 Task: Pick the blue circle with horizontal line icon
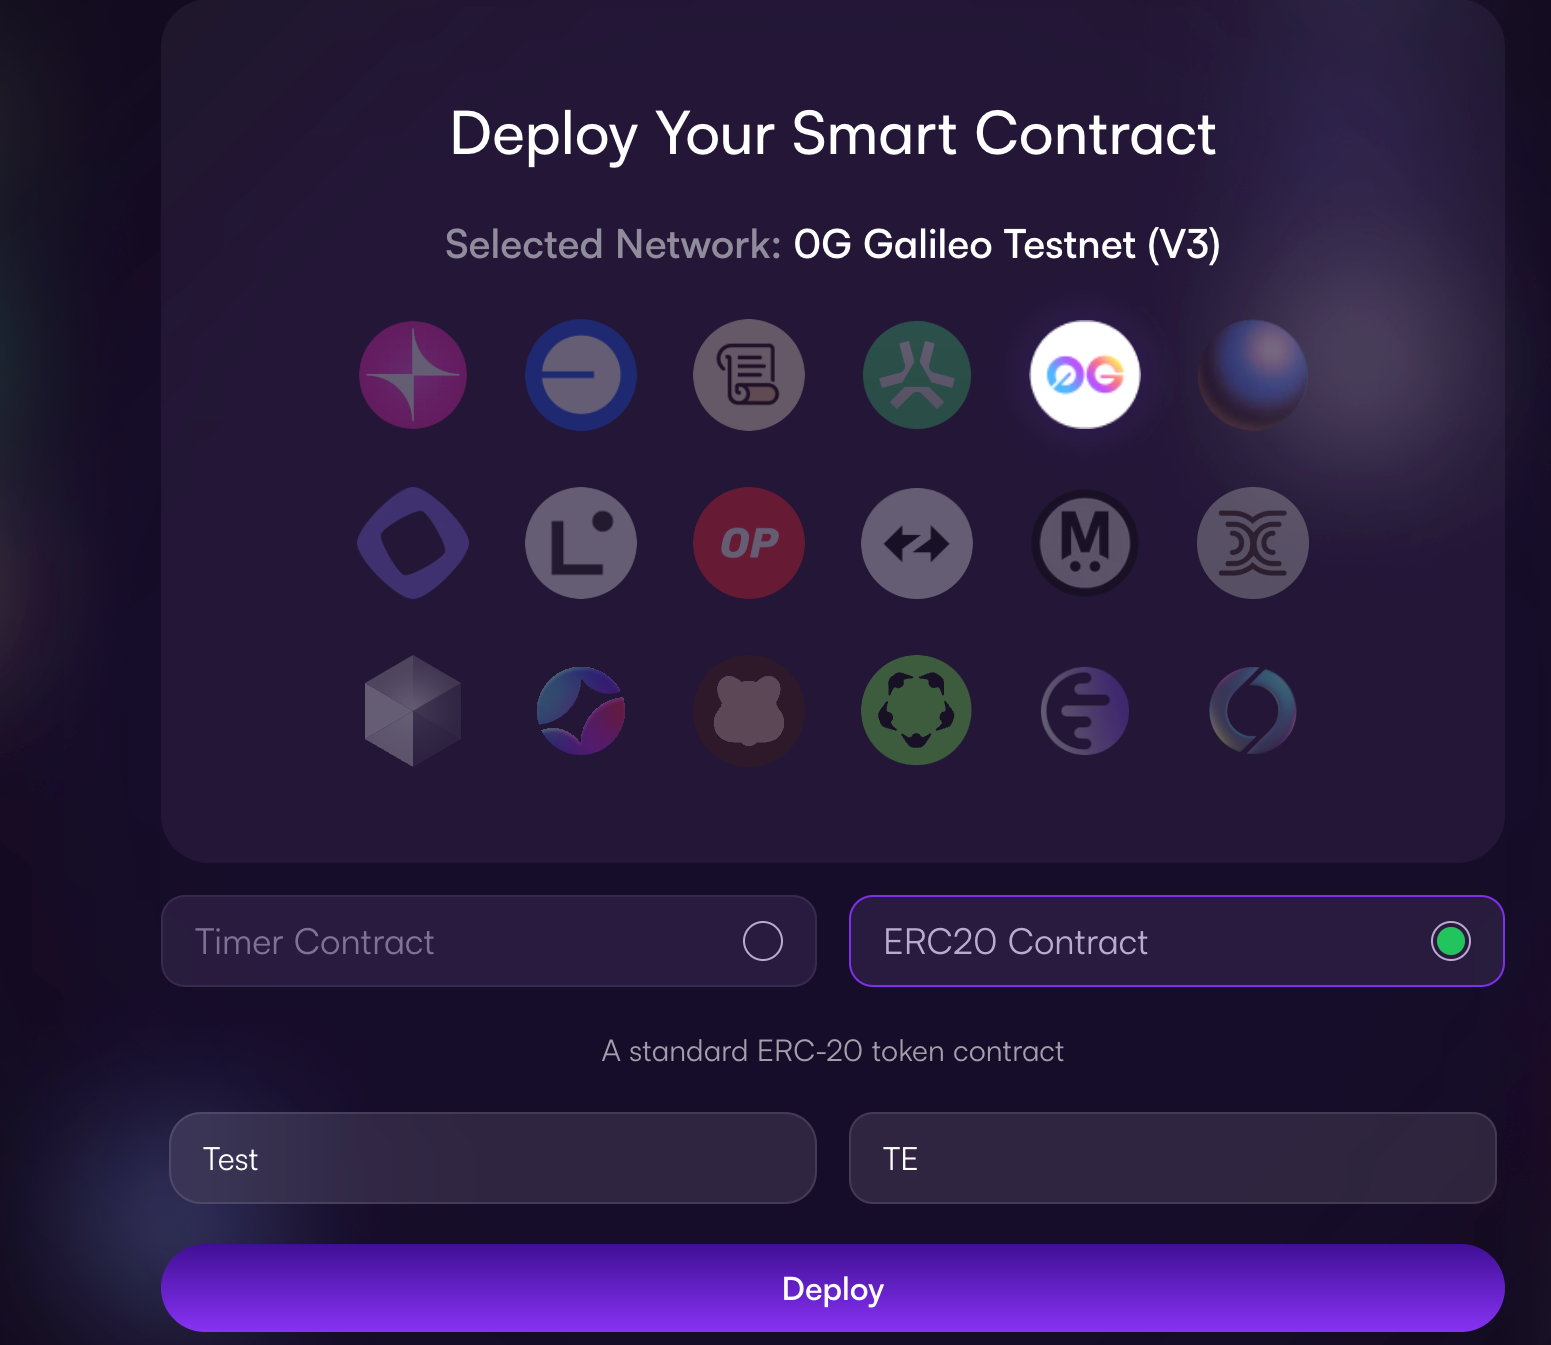(581, 375)
